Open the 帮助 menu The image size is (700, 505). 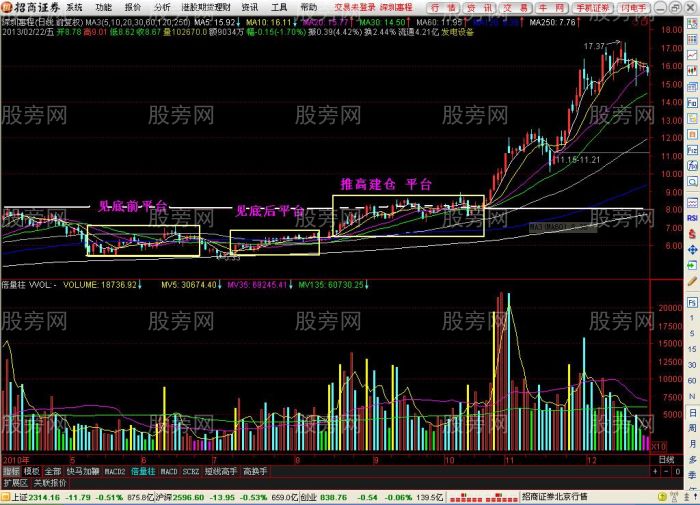[308, 8]
